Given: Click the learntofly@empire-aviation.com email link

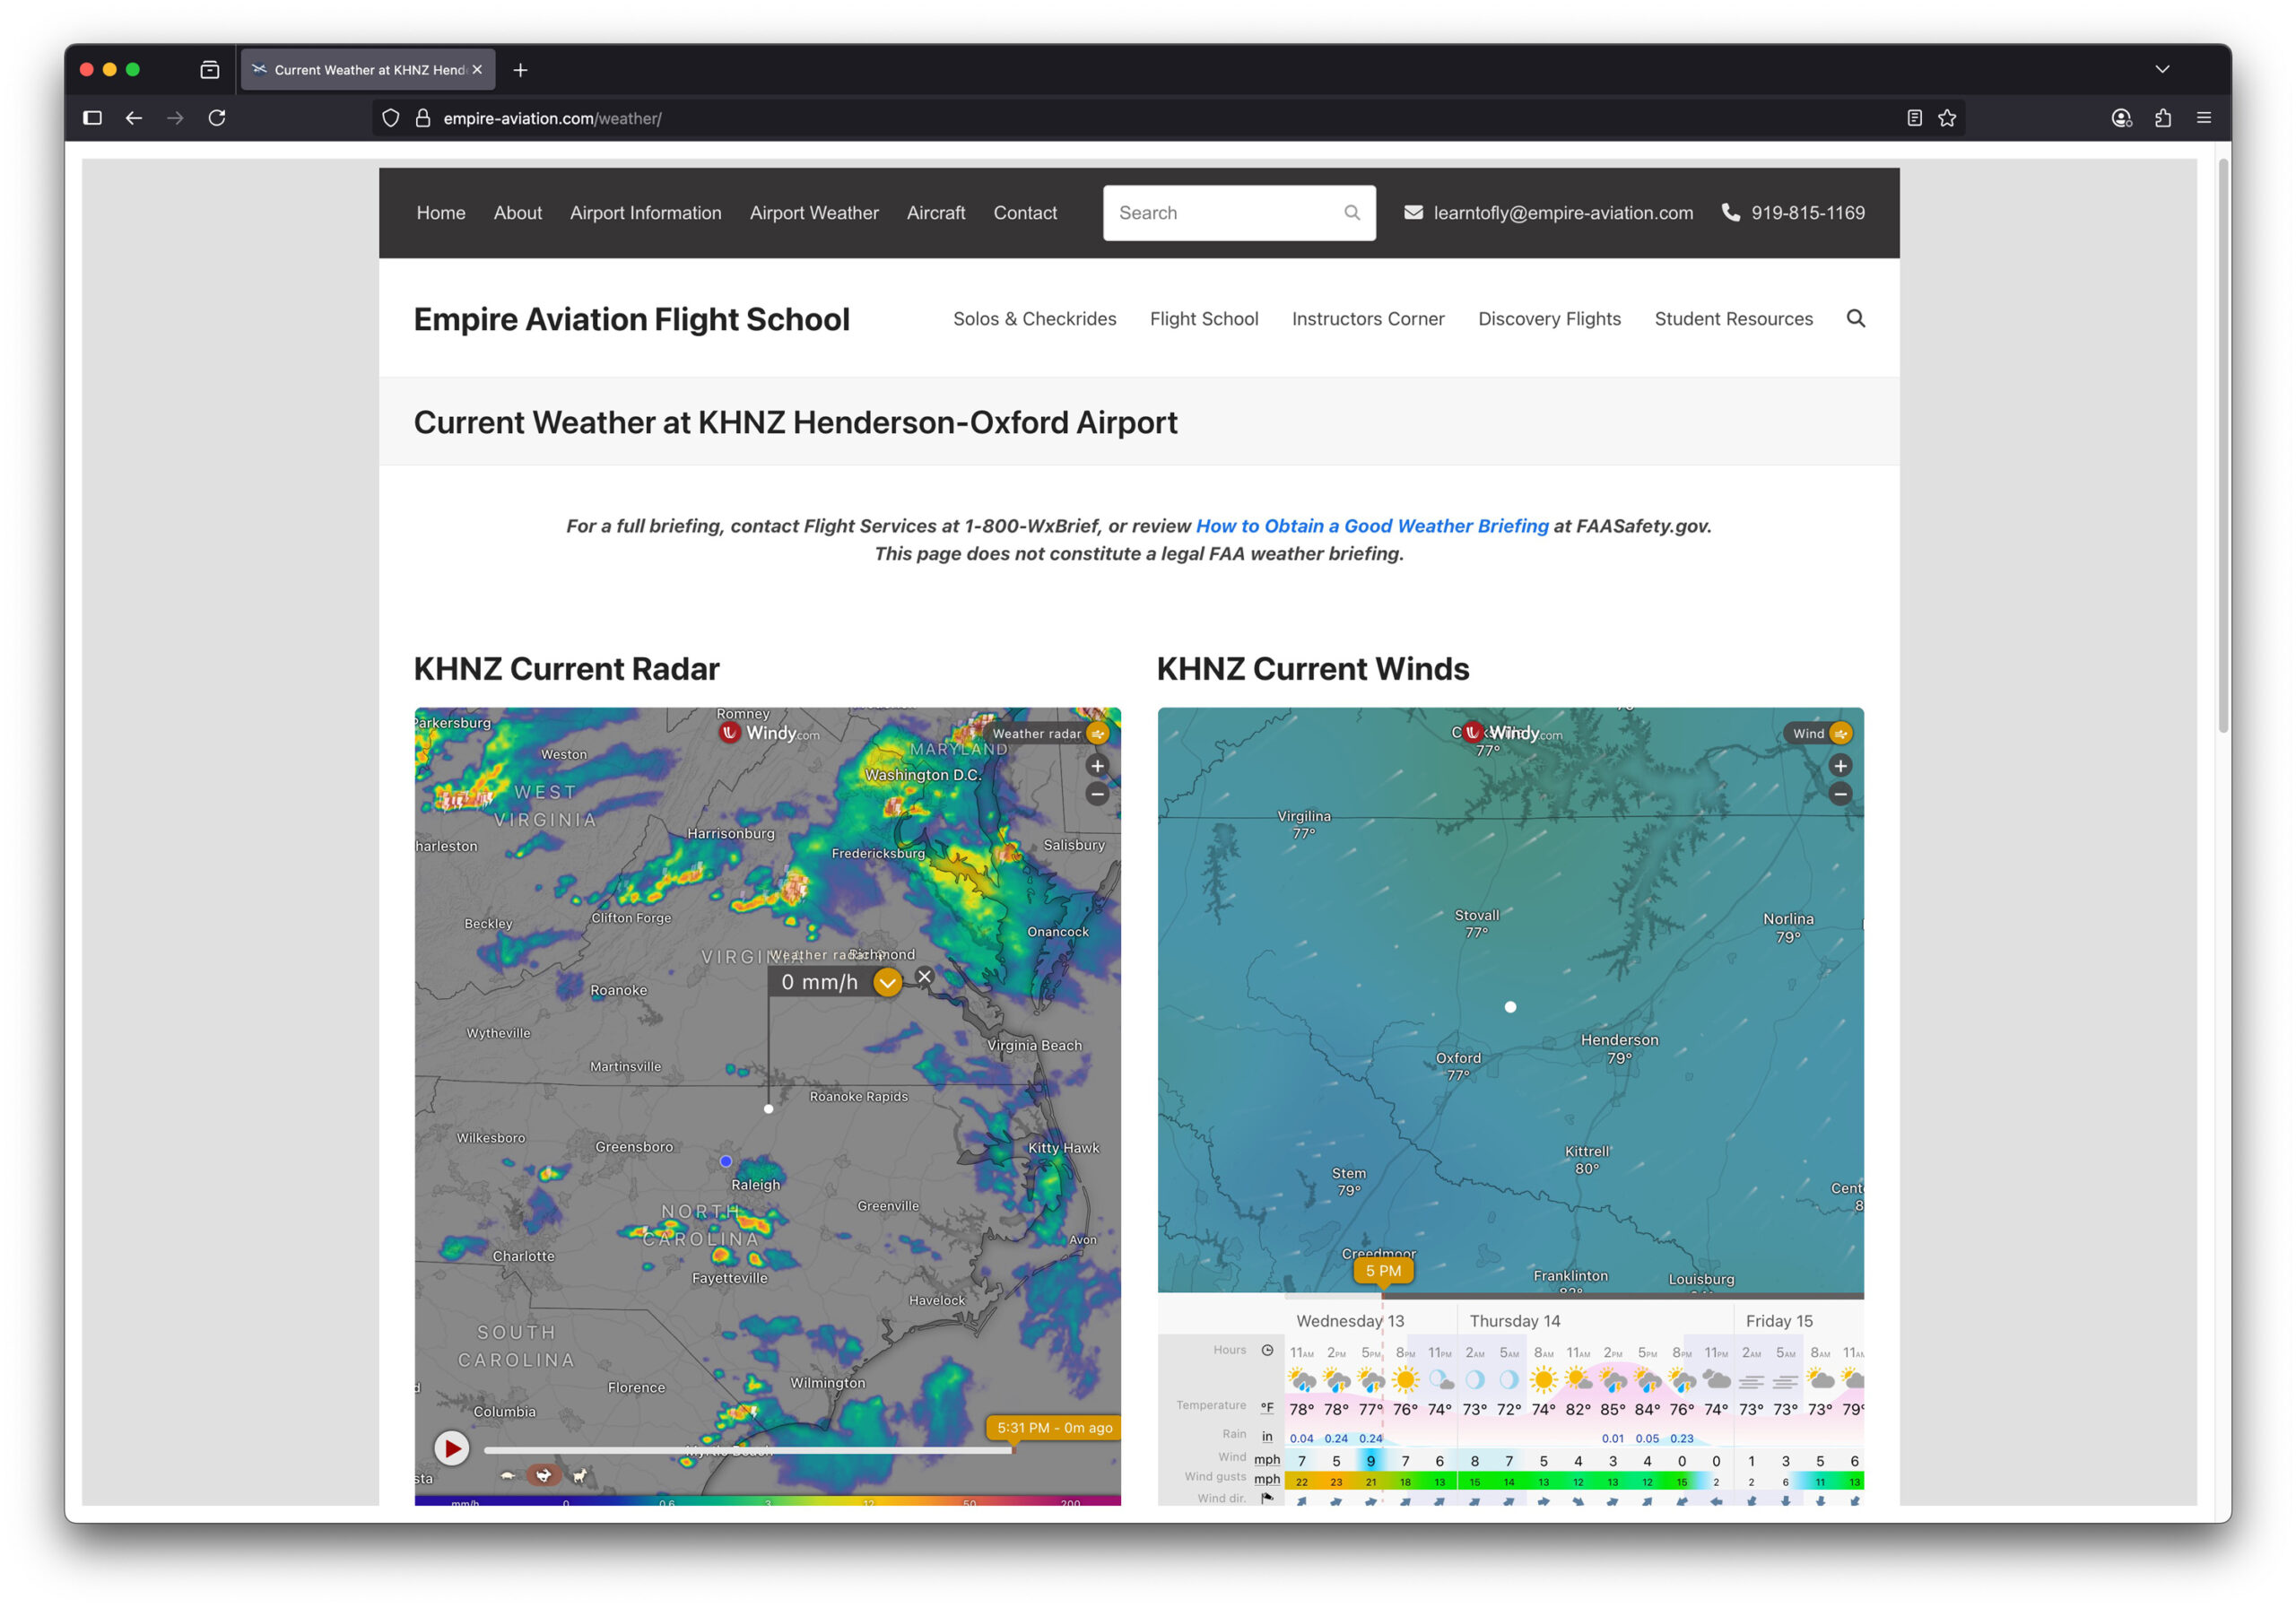Looking at the screenshot, I should 1562,213.
